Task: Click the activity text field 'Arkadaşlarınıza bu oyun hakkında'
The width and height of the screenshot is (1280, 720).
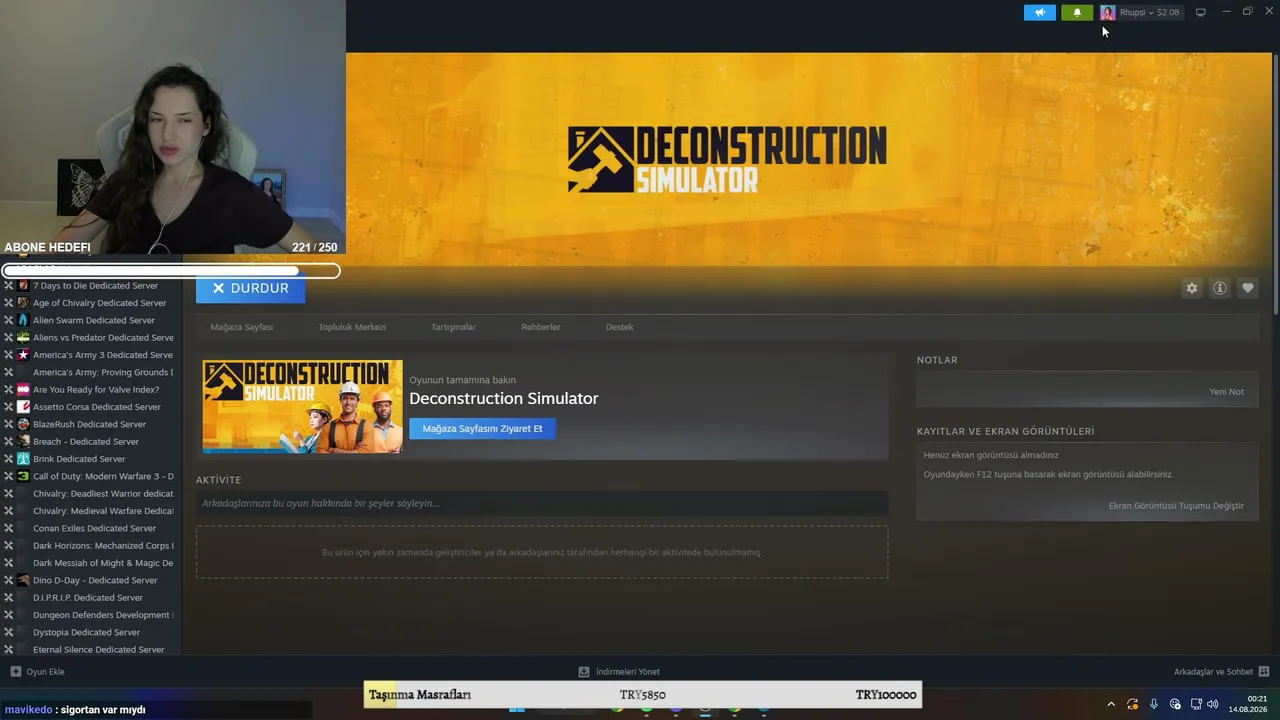Action: pos(542,503)
